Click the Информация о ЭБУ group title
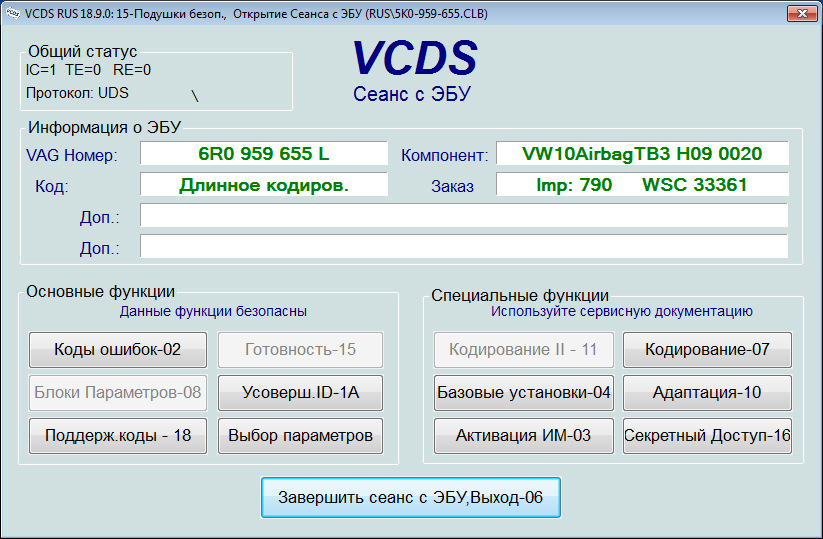The image size is (823, 539). click(x=104, y=127)
